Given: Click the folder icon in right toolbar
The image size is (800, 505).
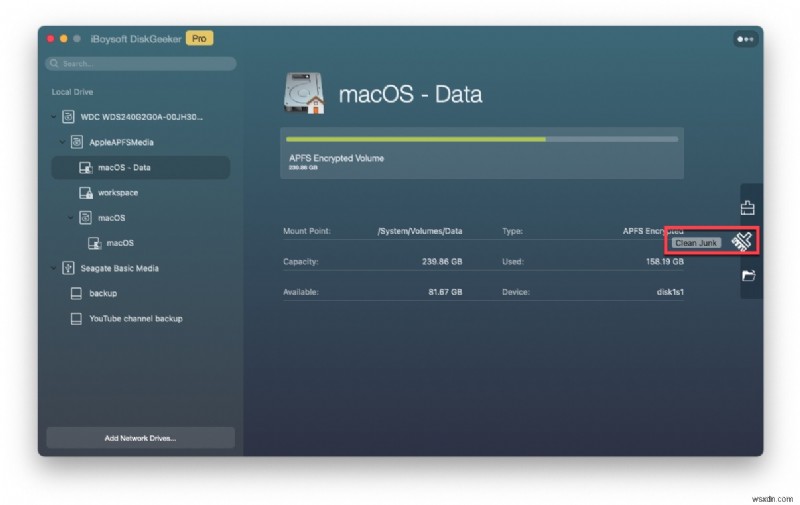Looking at the screenshot, I should [x=747, y=275].
